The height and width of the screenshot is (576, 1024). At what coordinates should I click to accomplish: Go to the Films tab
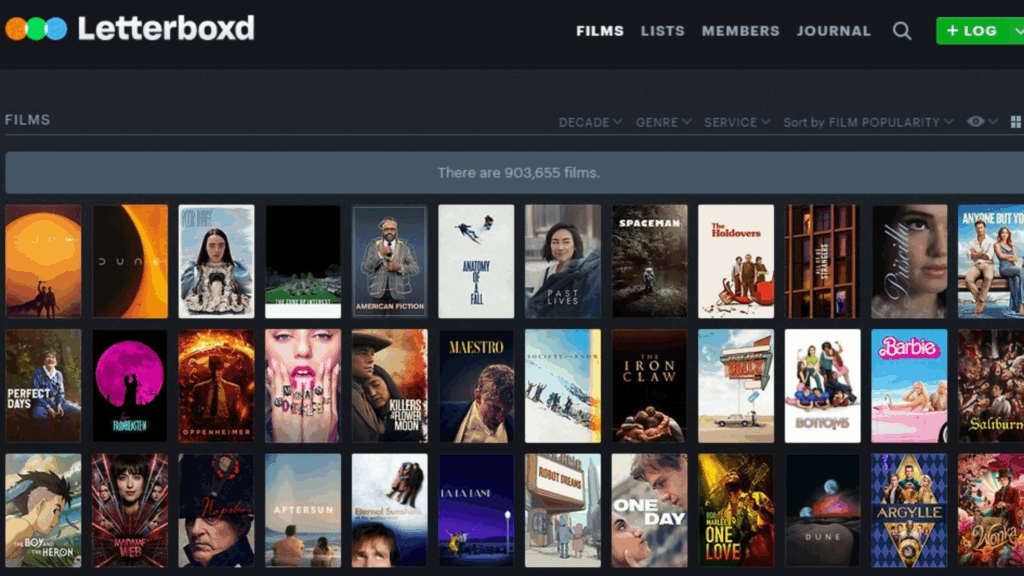click(600, 31)
